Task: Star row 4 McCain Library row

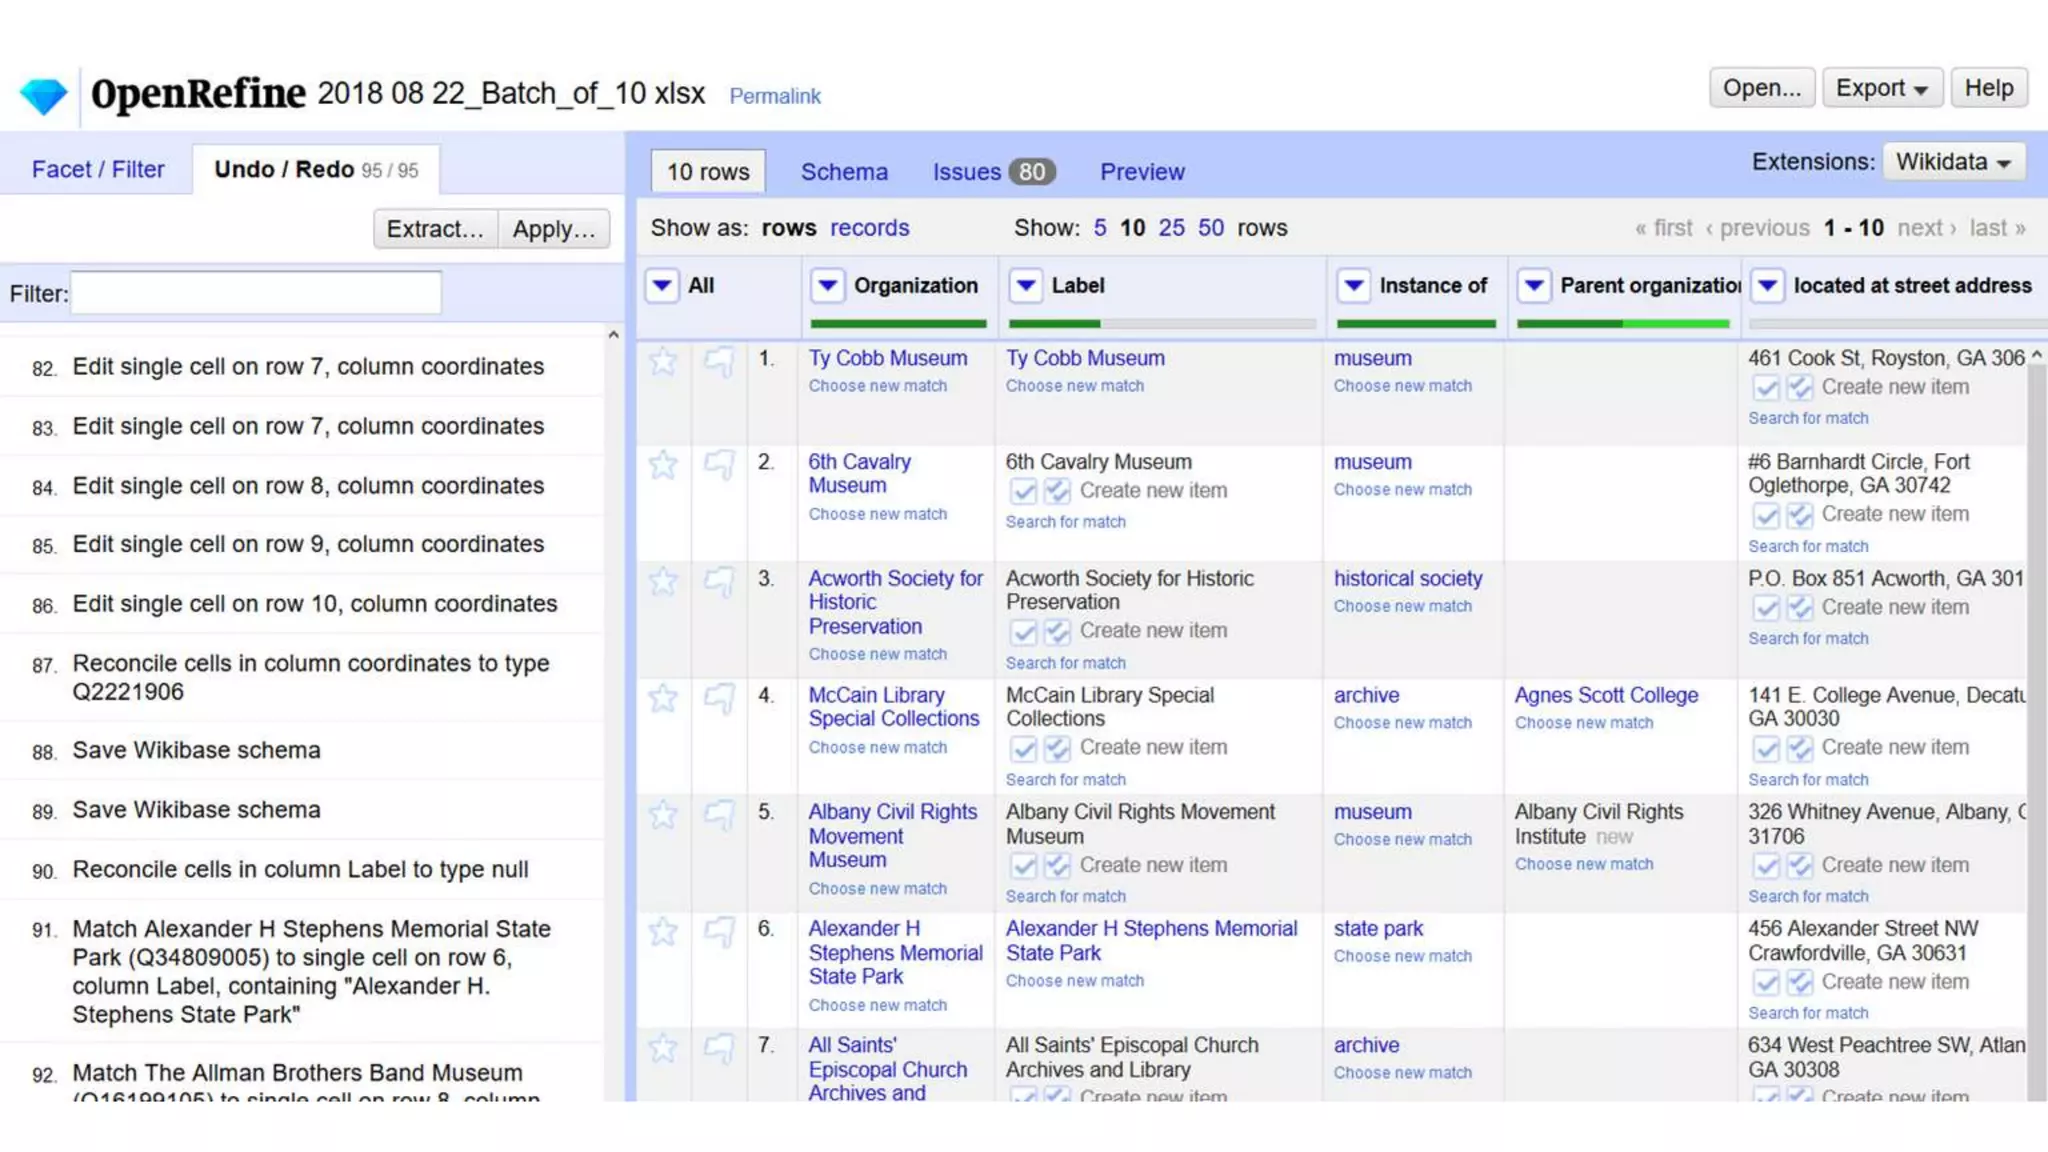Action: 662,698
